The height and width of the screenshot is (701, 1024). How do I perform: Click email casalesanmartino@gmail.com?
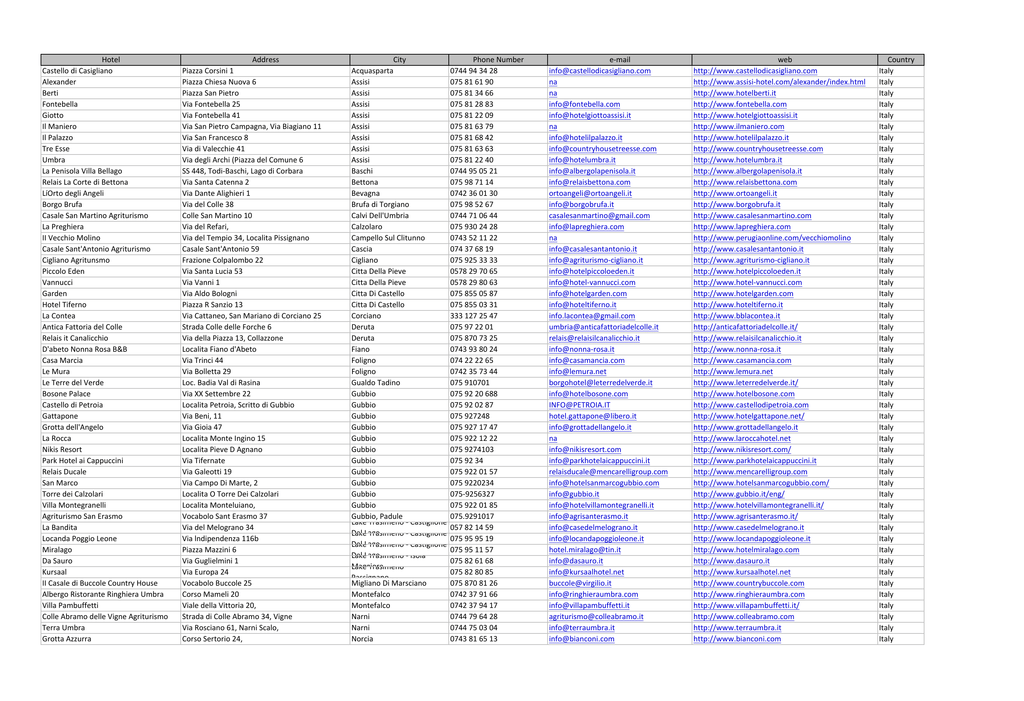600,216
